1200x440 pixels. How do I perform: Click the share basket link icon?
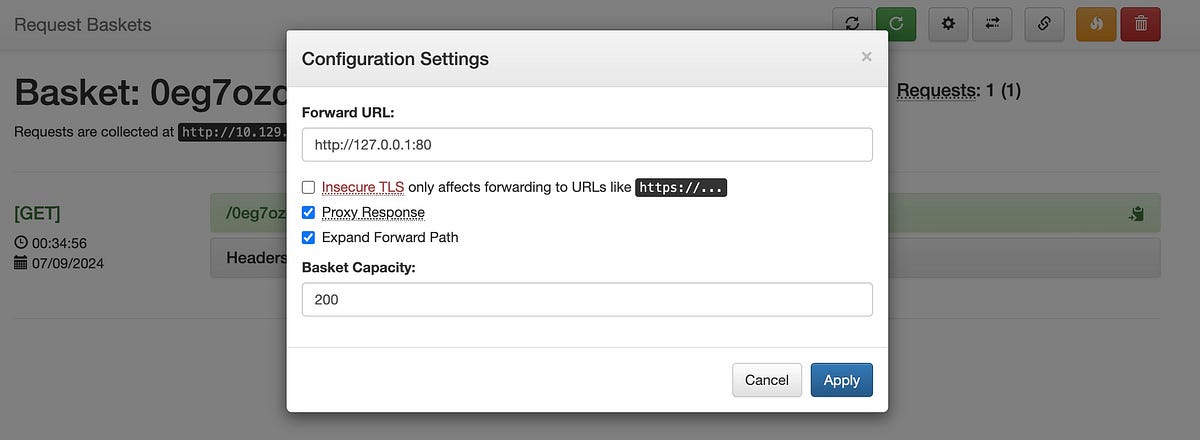[x=1044, y=24]
